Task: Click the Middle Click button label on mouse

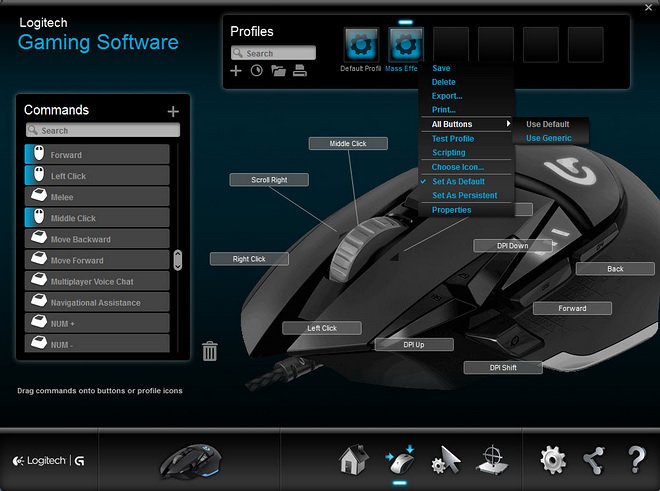Action: pyautogui.click(x=348, y=144)
